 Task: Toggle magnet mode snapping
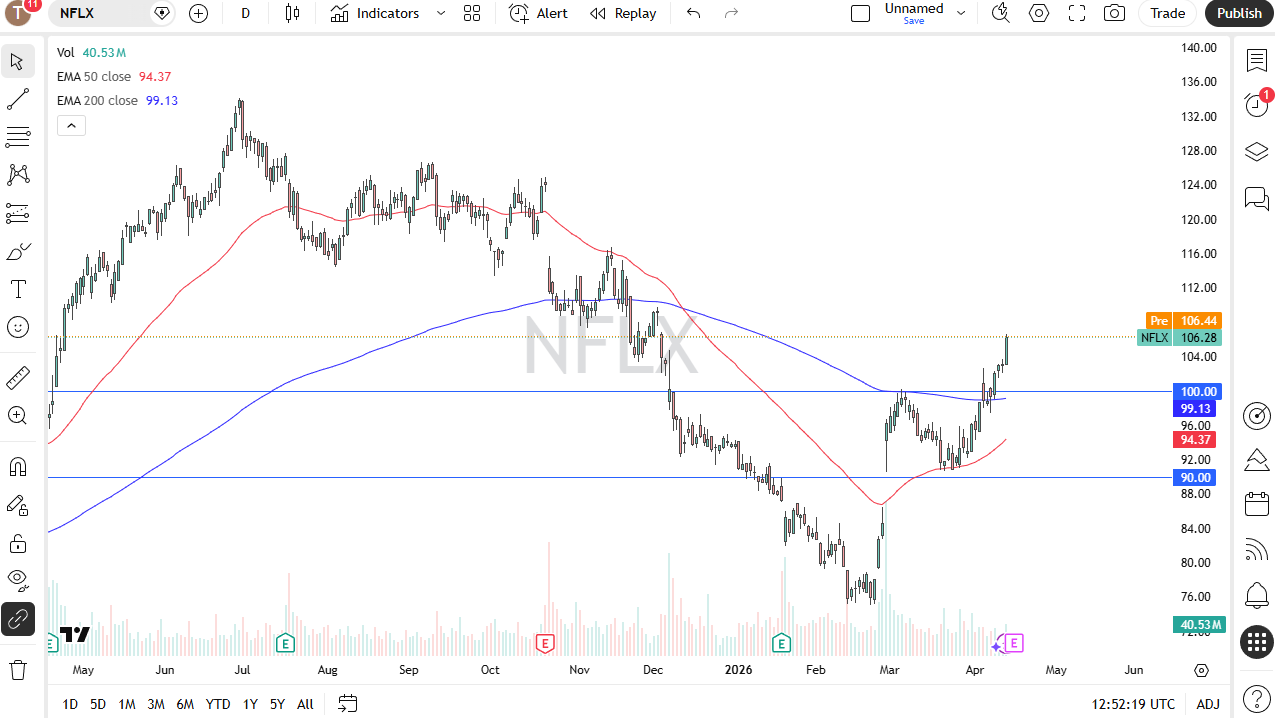coord(17,467)
